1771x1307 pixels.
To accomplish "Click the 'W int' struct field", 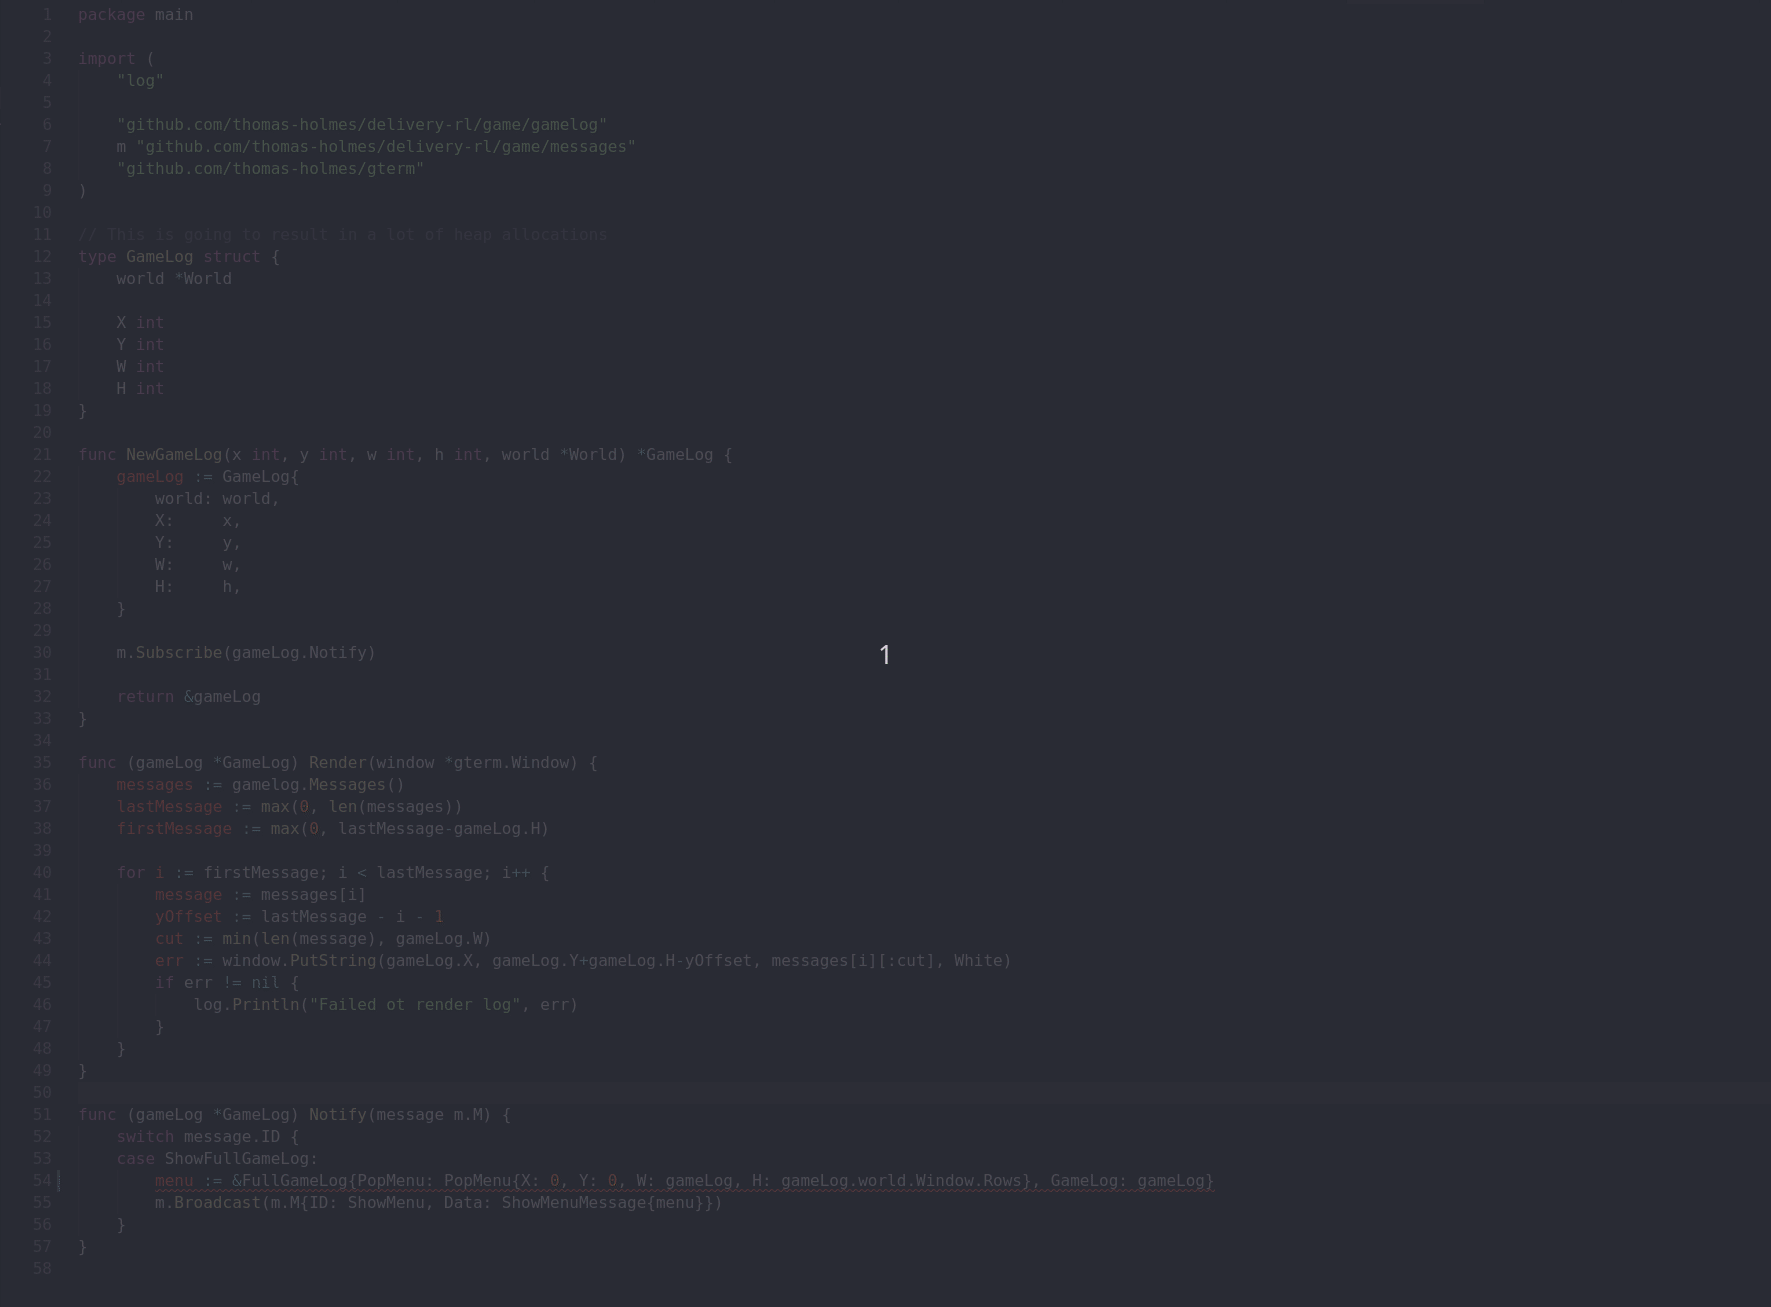I will click(x=140, y=367).
